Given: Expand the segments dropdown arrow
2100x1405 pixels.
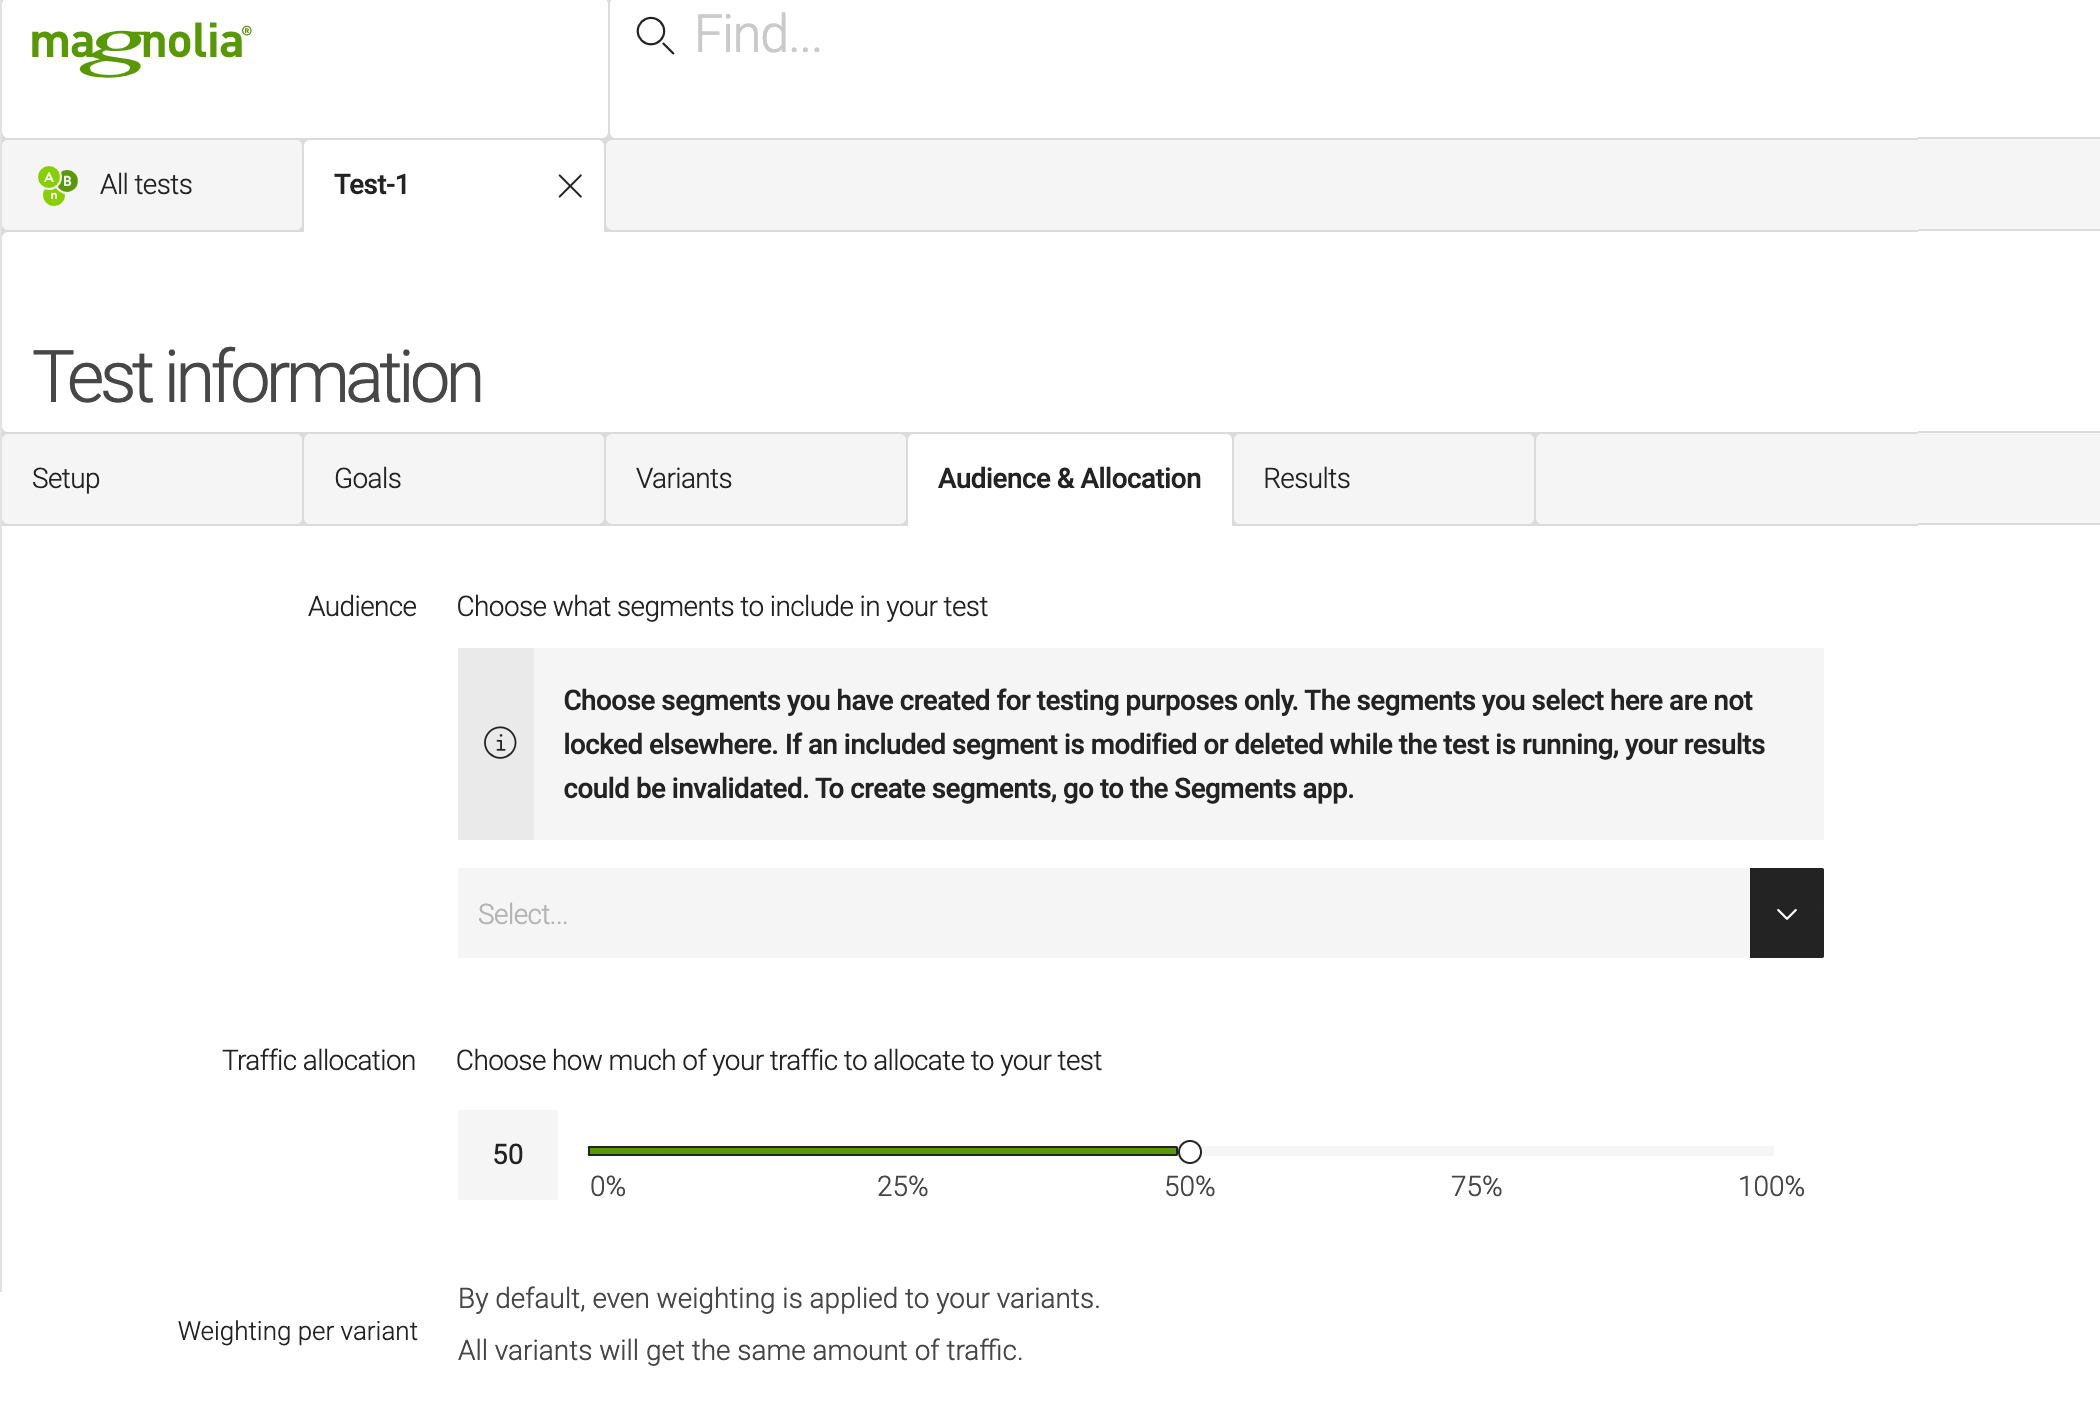Looking at the screenshot, I should coord(1786,913).
